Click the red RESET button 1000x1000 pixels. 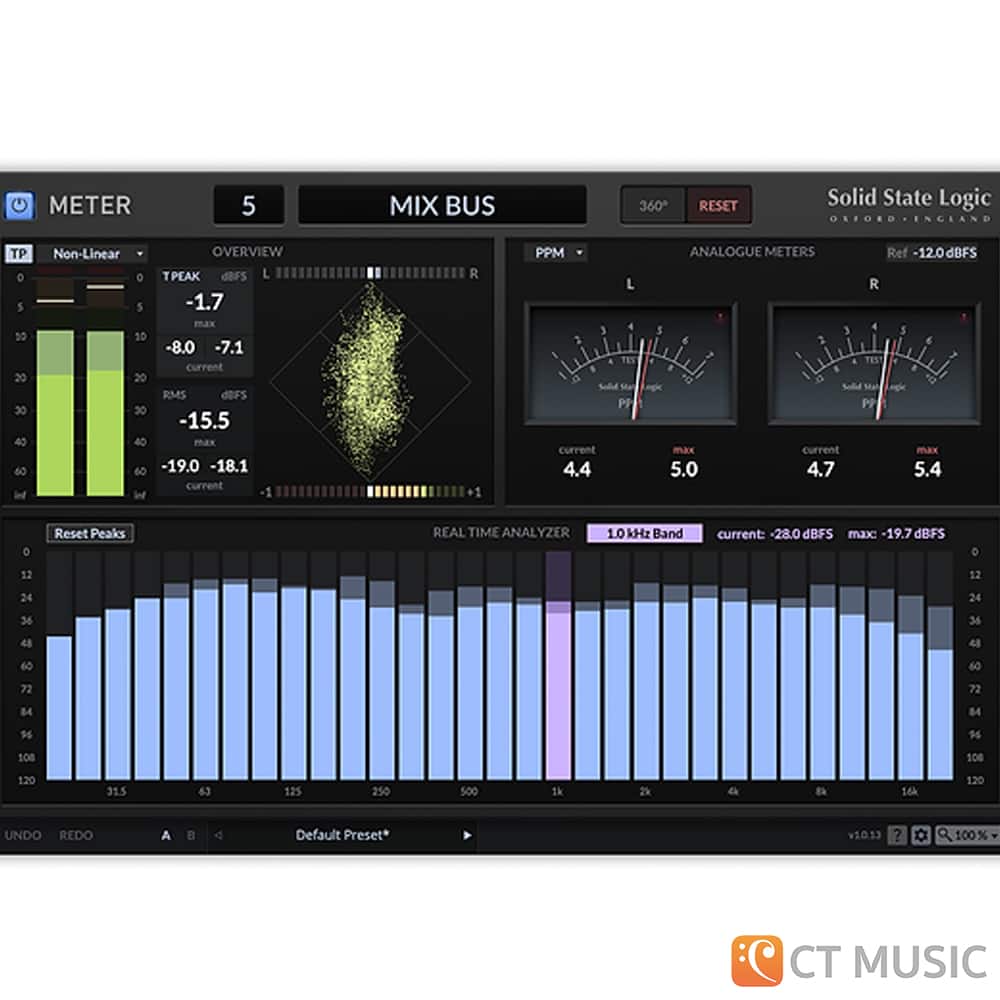click(x=718, y=205)
